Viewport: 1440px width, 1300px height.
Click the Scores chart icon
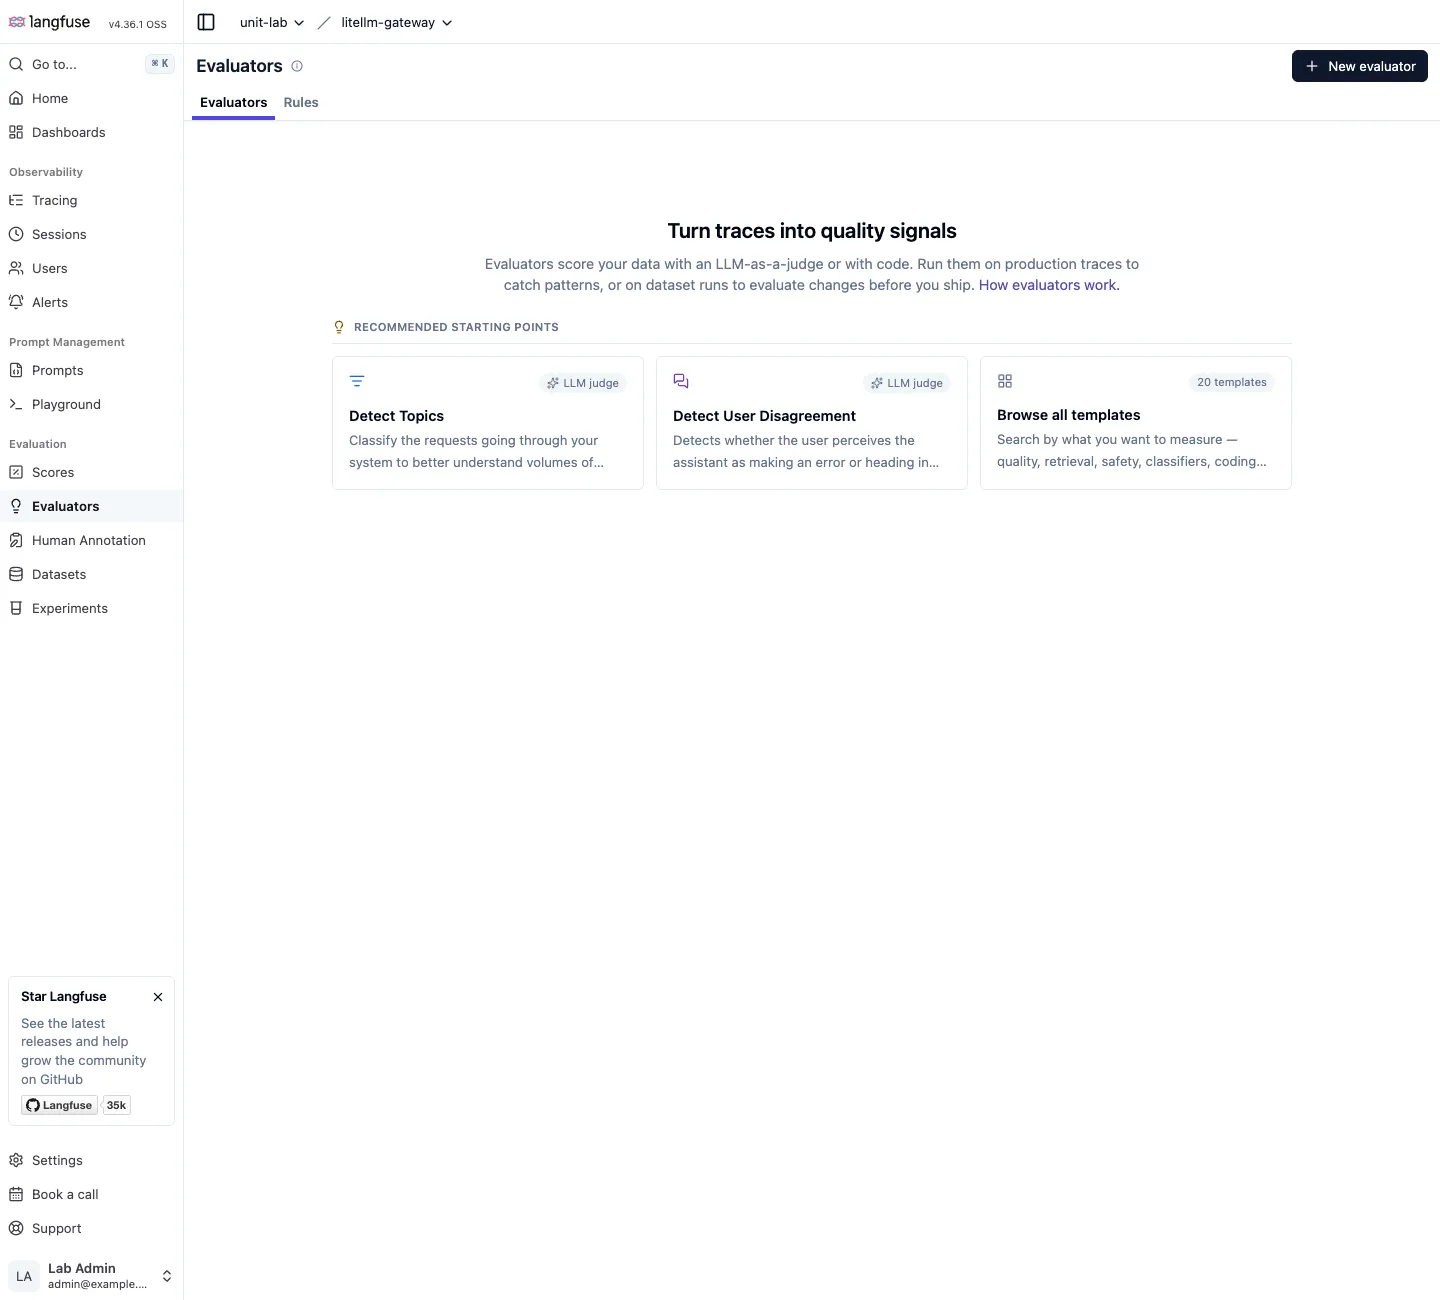16,472
